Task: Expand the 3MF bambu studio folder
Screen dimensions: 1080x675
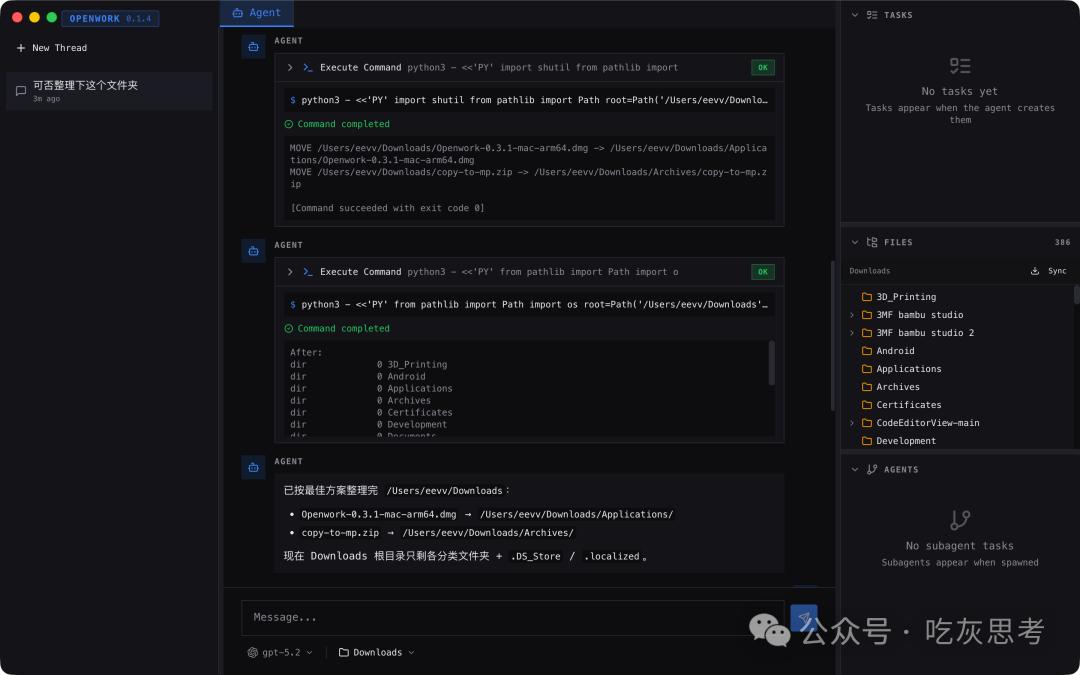Action: click(852, 315)
